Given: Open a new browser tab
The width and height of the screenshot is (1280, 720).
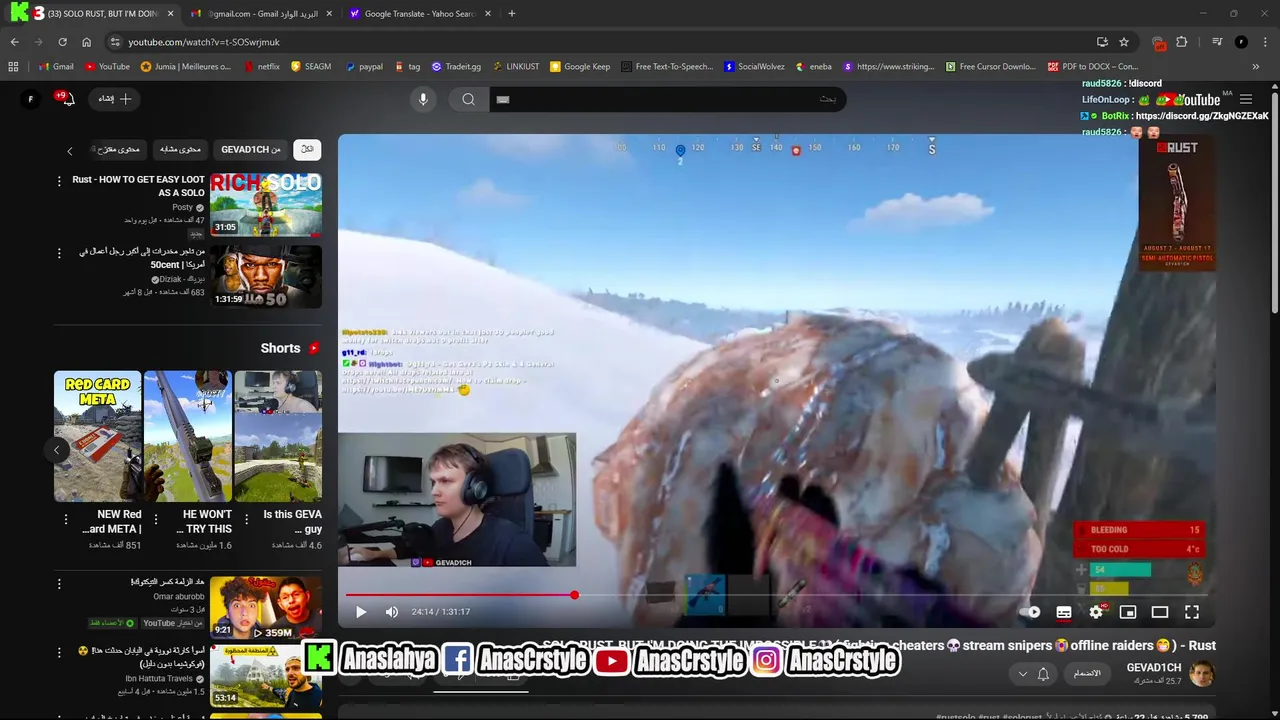Looking at the screenshot, I should coord(511,14).
